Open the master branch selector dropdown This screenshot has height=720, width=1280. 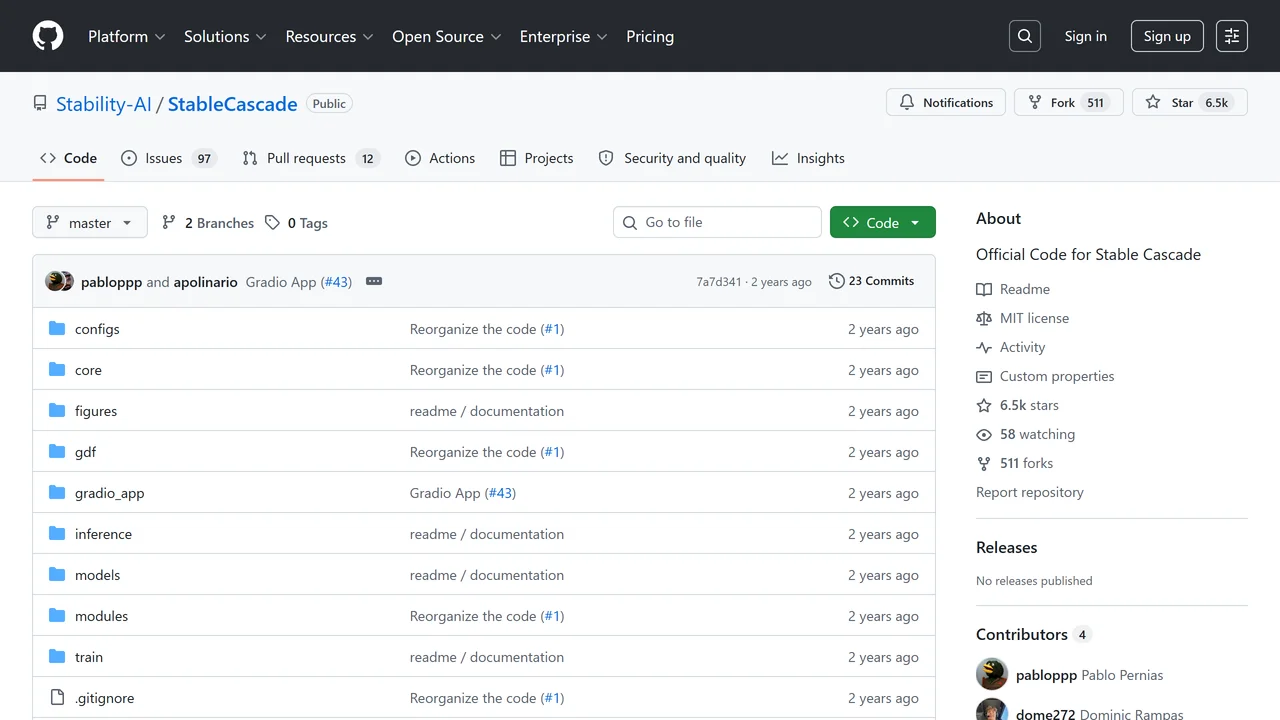click(x=90, y=222)
